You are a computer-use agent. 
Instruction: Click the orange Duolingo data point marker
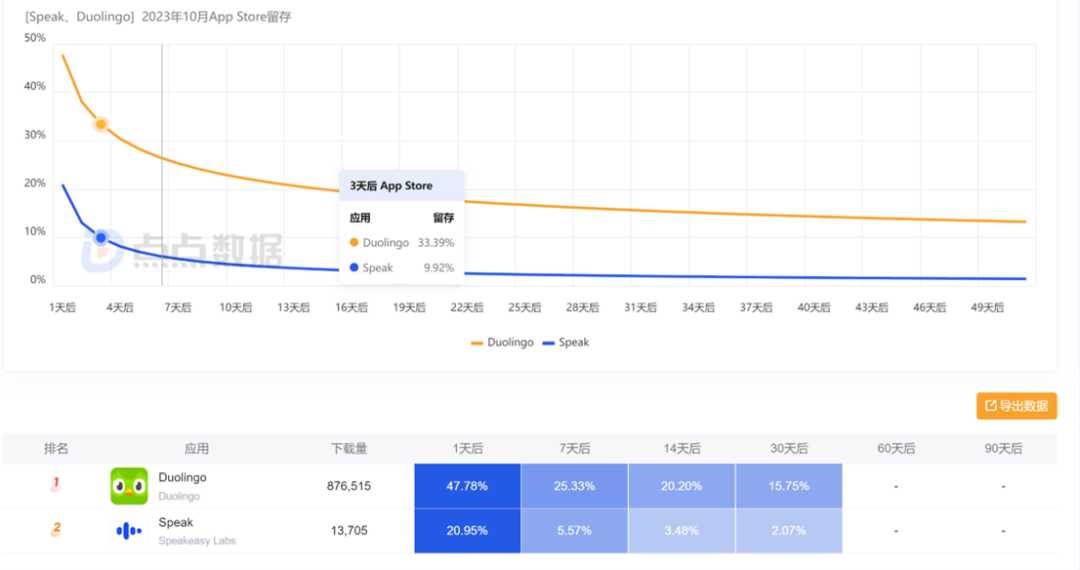(x=101, y=125)
